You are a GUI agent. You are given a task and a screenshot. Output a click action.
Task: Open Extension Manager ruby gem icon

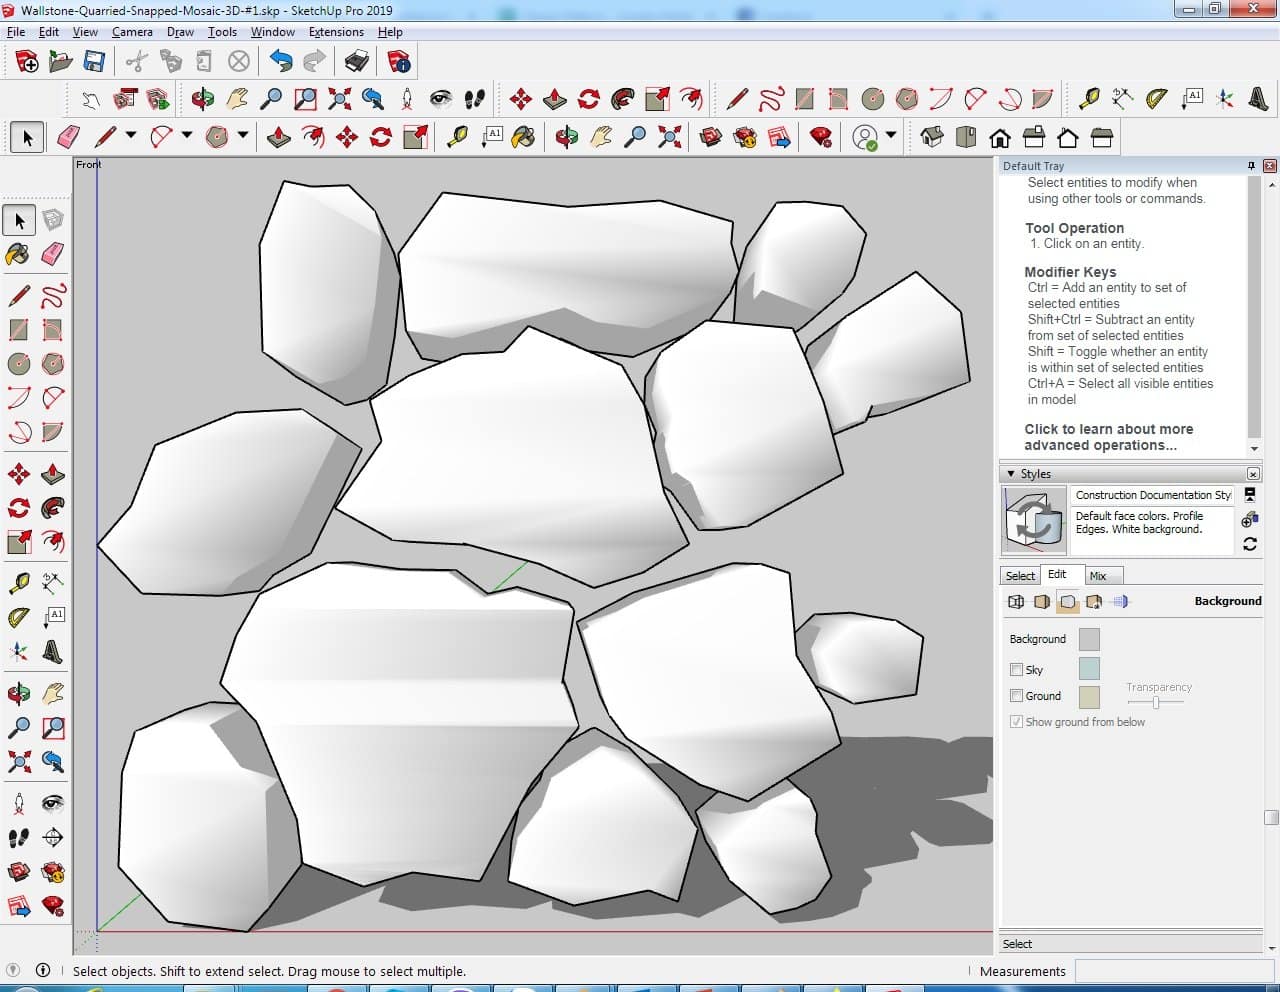821,137
